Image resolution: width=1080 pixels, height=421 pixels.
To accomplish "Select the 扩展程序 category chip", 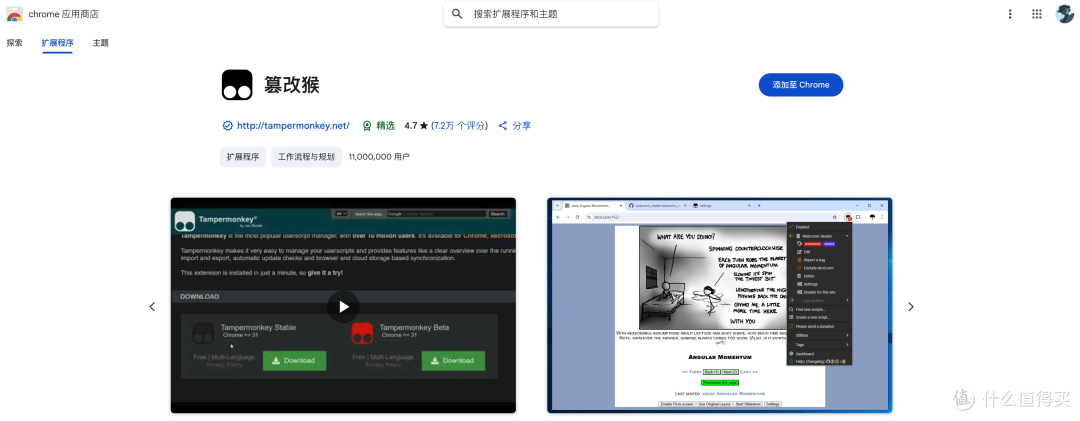I will 243,156.
